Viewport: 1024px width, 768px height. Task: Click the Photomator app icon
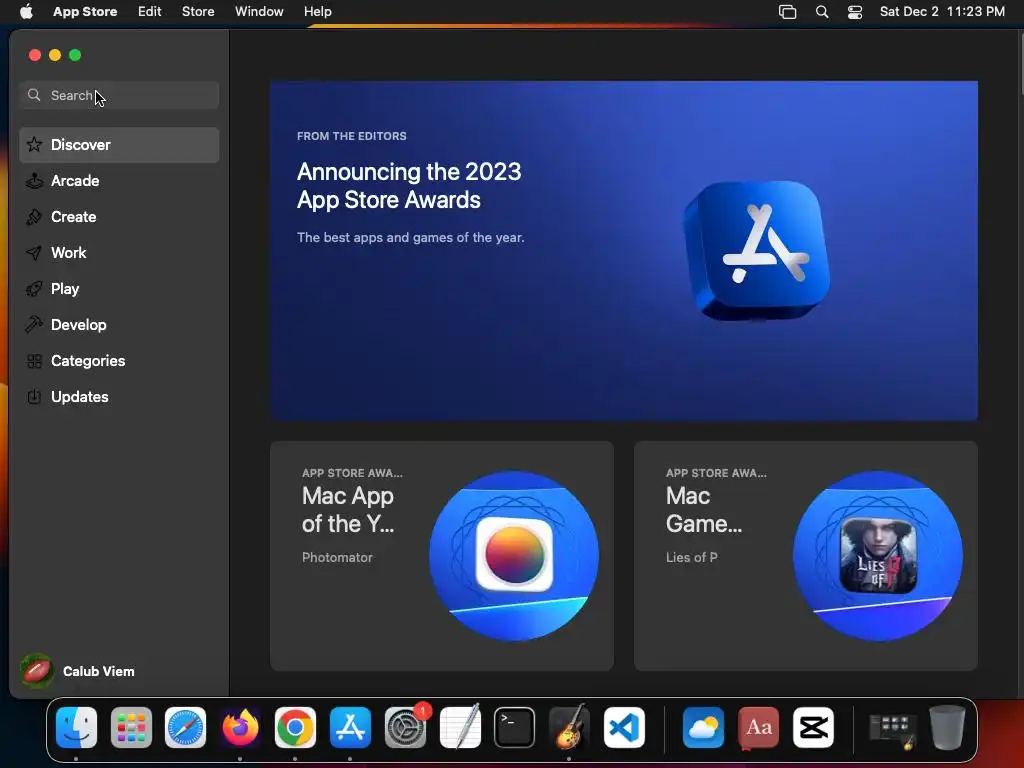tap(514, 554)
